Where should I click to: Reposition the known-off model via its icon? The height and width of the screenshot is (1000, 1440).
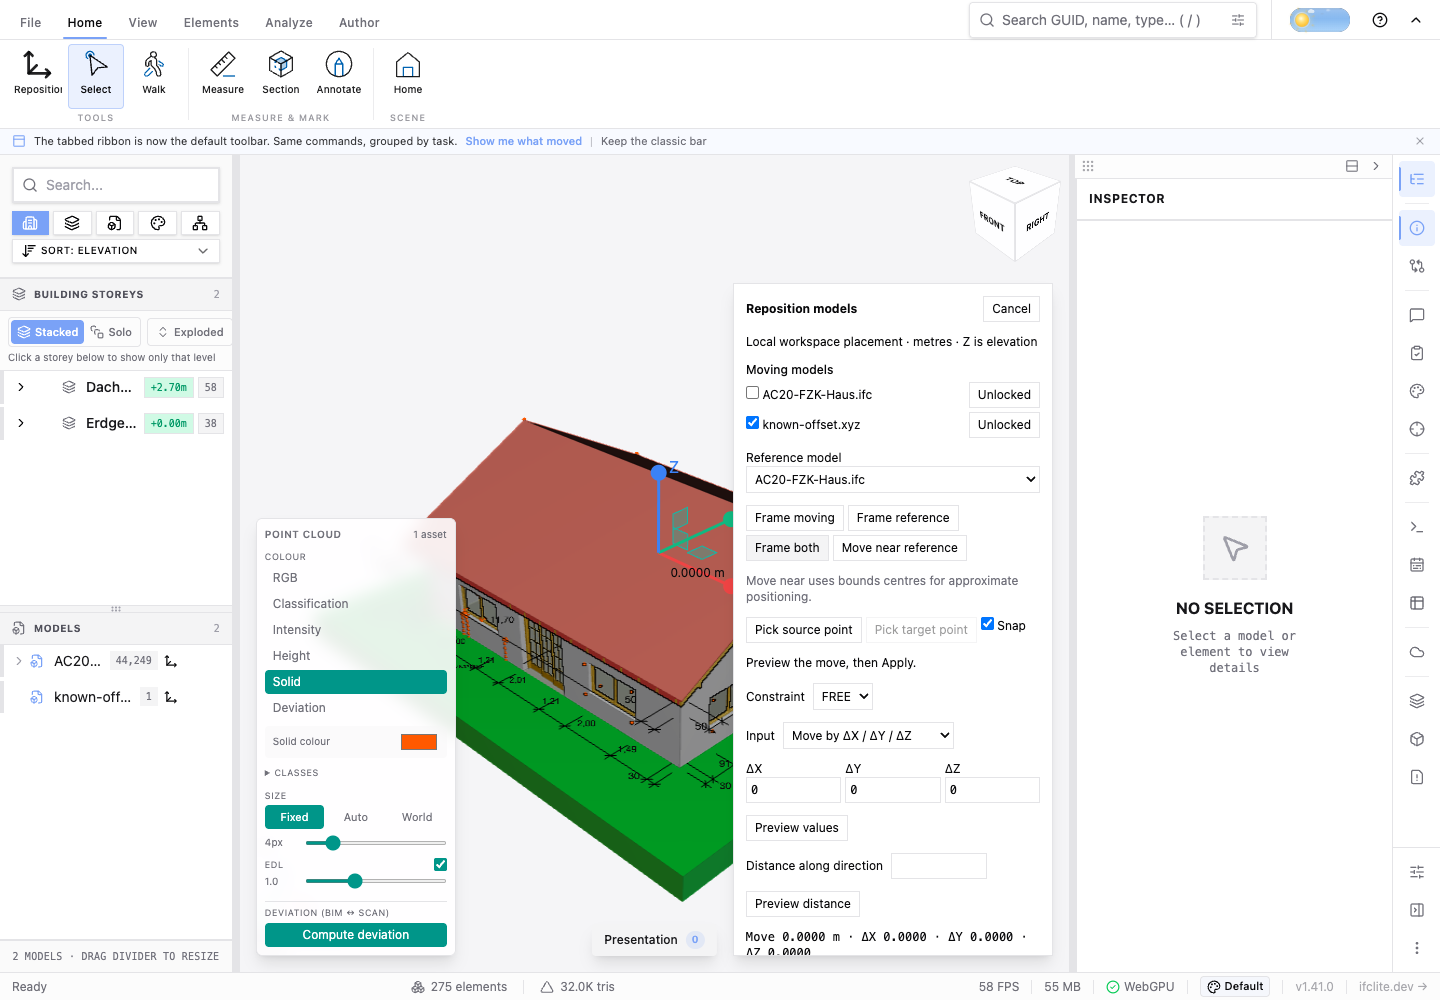(x=171, y=697)
